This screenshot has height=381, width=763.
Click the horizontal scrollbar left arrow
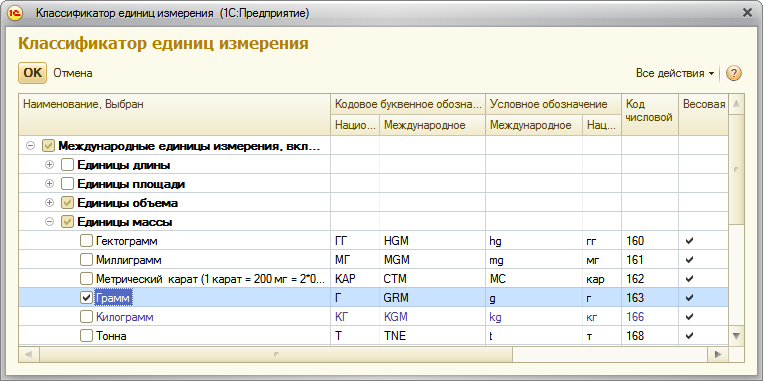[x=29, y=354]
